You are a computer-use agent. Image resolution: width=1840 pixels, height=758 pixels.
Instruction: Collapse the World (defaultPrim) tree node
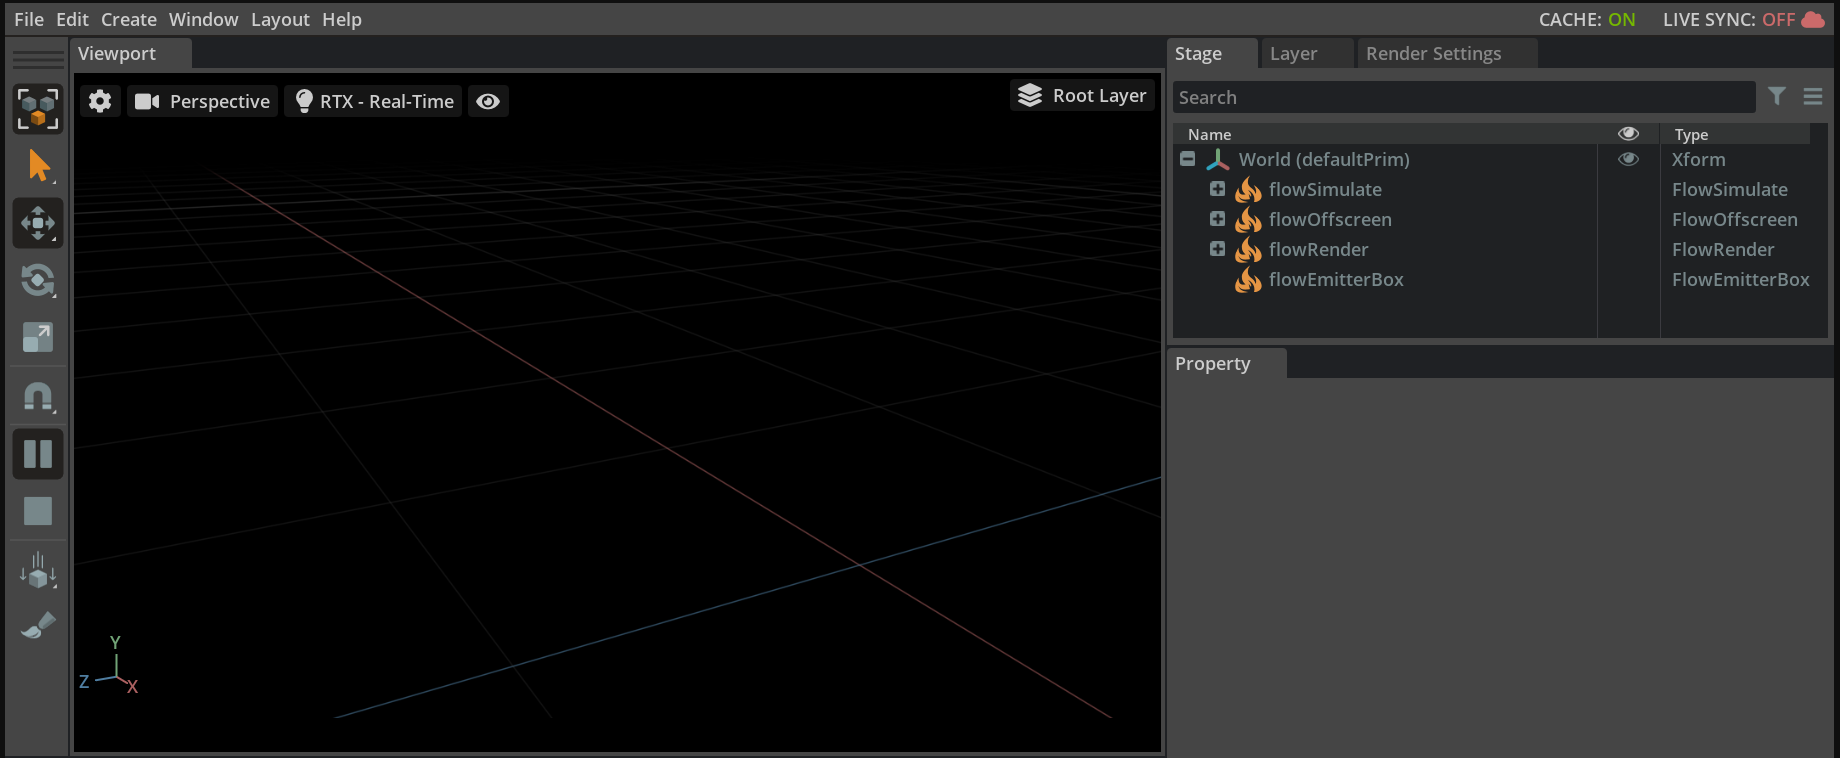[x=1187, y=159]
